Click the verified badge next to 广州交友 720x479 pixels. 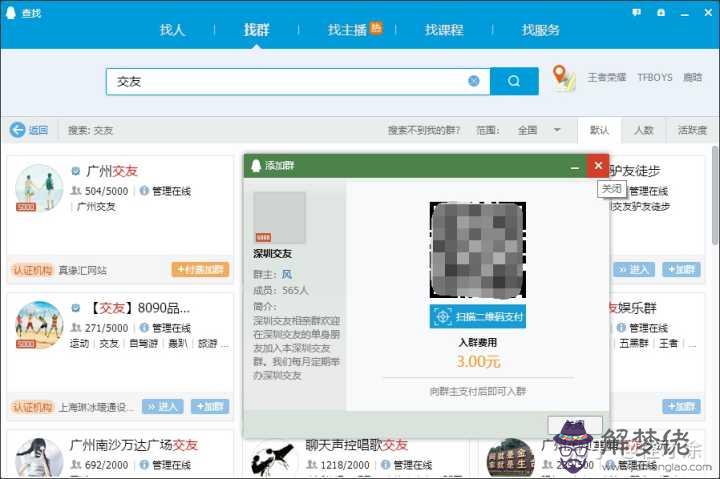tap(76, 171)
